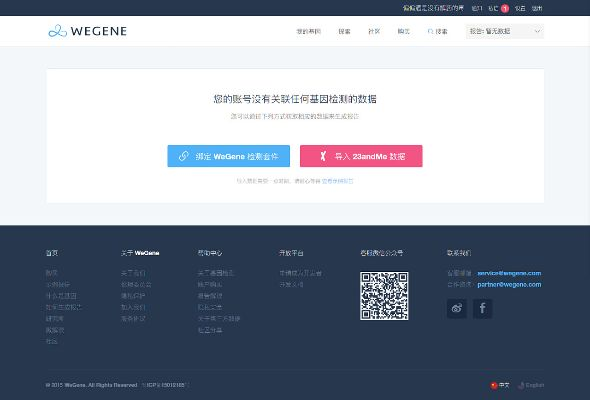Image resolution: width=590 pixels, height=400 pixels.
Task: Open the Weibo social icon in footer
Action: coord(457,309)
